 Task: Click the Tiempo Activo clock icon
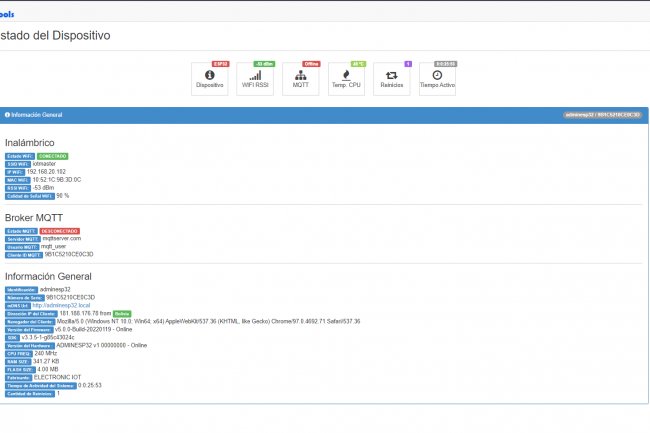click(437, 75)
